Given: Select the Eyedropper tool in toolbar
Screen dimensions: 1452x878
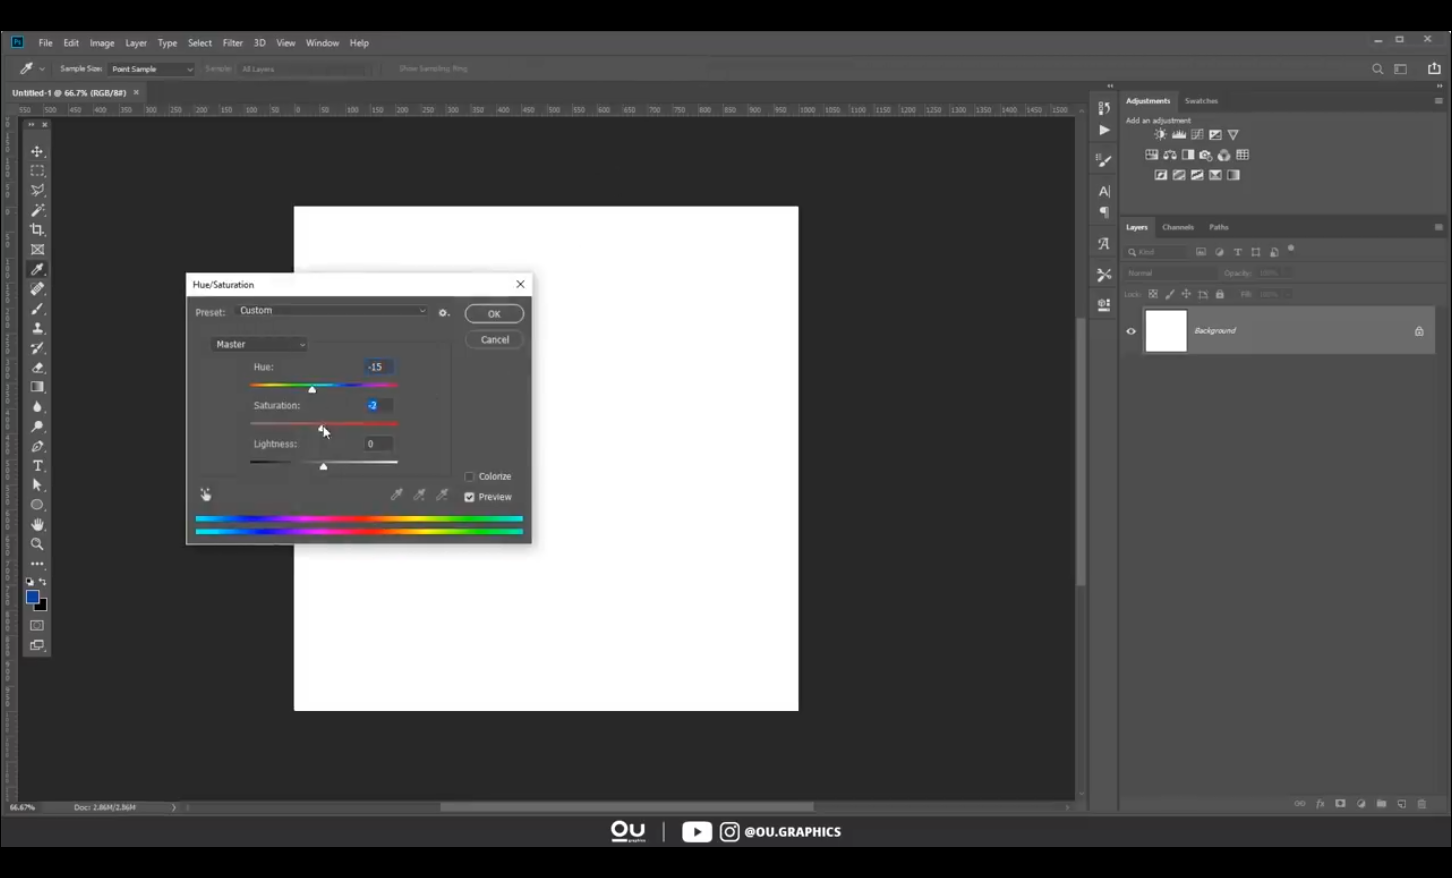Looking at the screenshot, I should click(37, 269).
